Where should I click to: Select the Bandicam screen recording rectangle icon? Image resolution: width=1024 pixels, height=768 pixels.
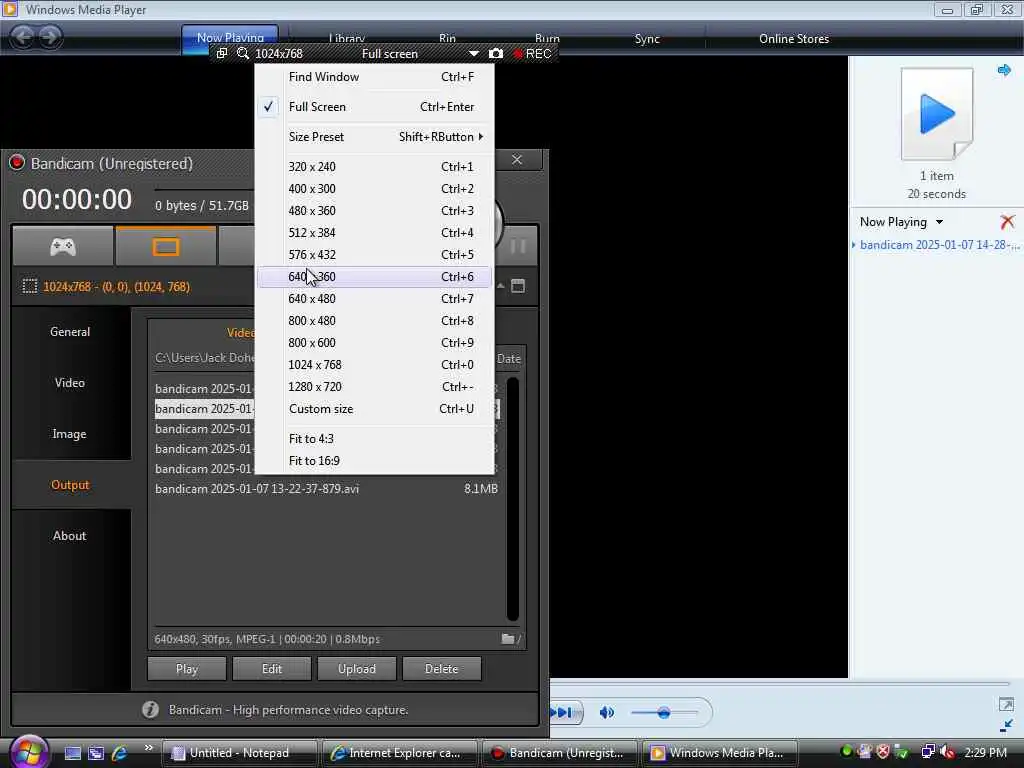(x=165, y=246)
